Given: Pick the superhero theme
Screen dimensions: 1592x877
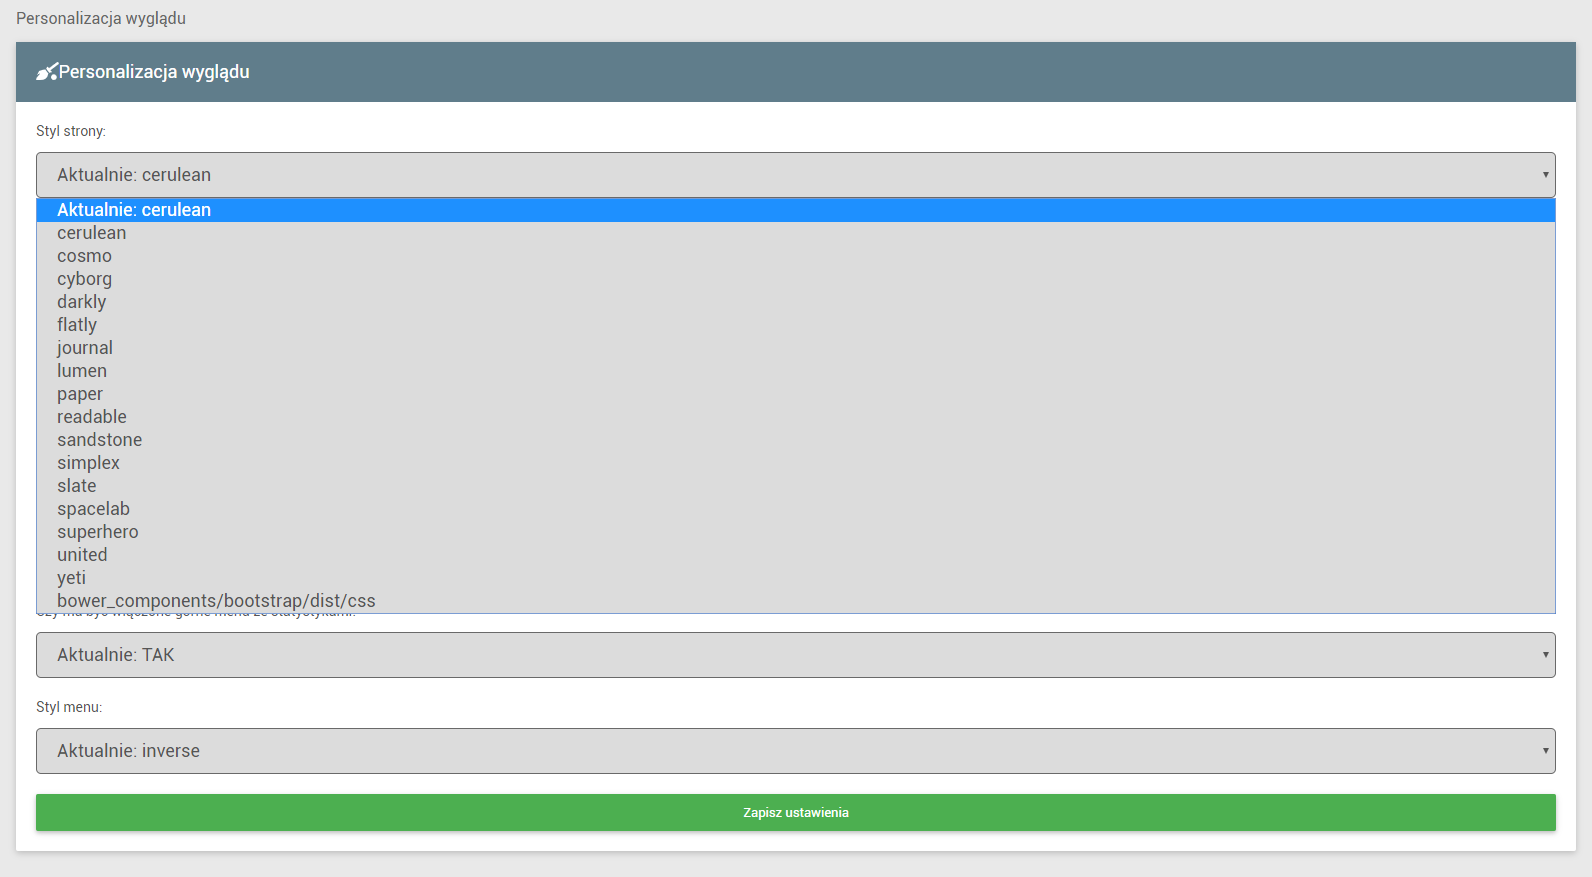Looking at the screenshot, I should click(x=98, y=532).
